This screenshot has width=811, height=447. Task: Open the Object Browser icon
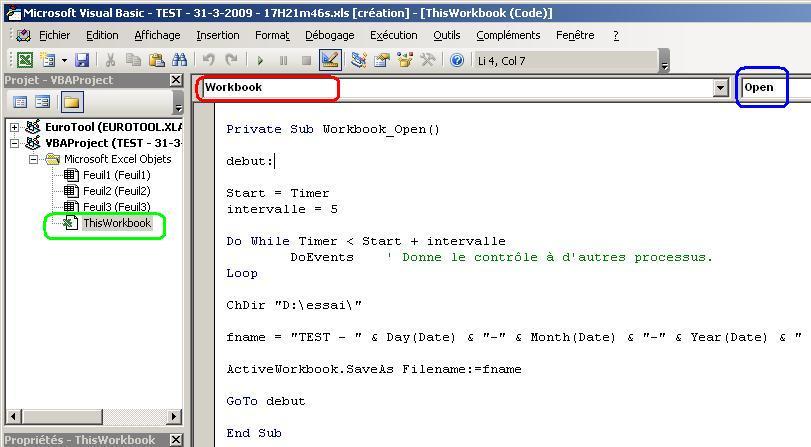(x=404, y=60)
